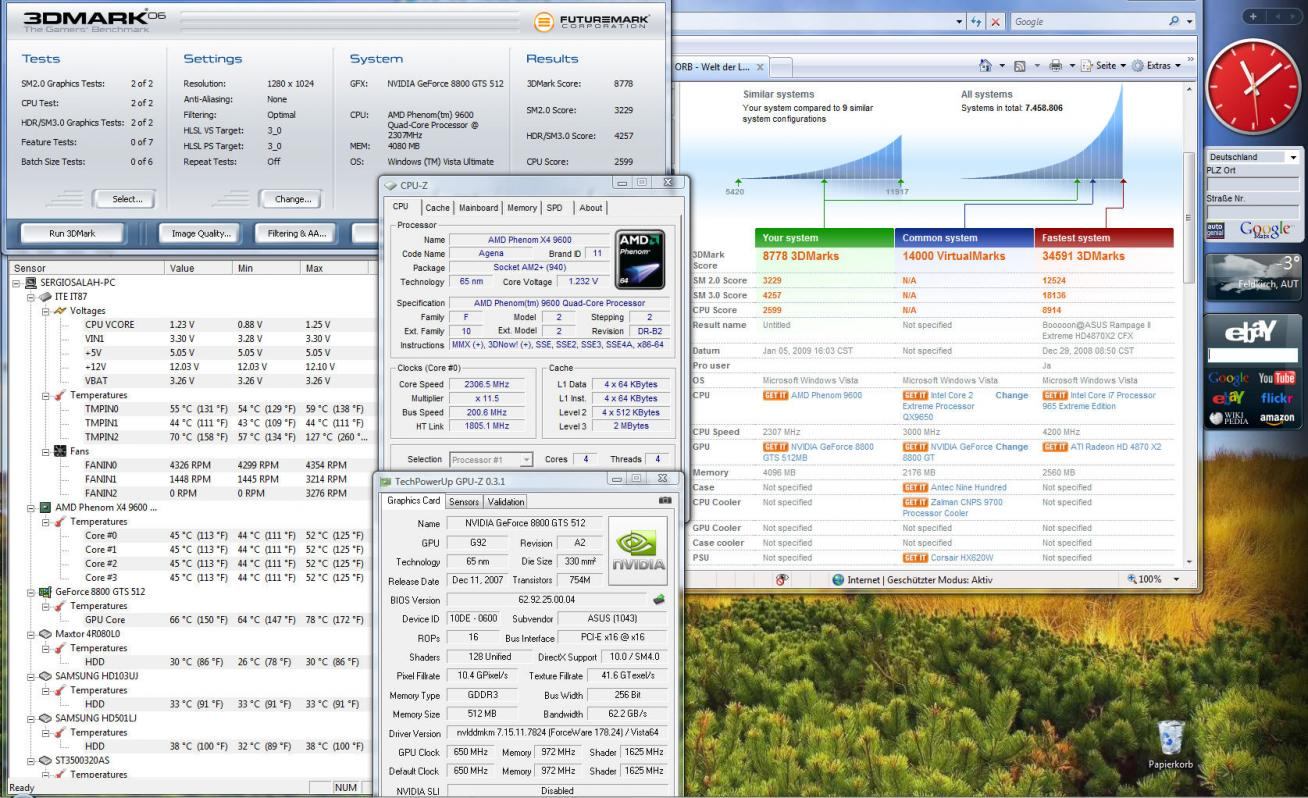Click the browser refresh icon
1308x798 pixels.
975,21
